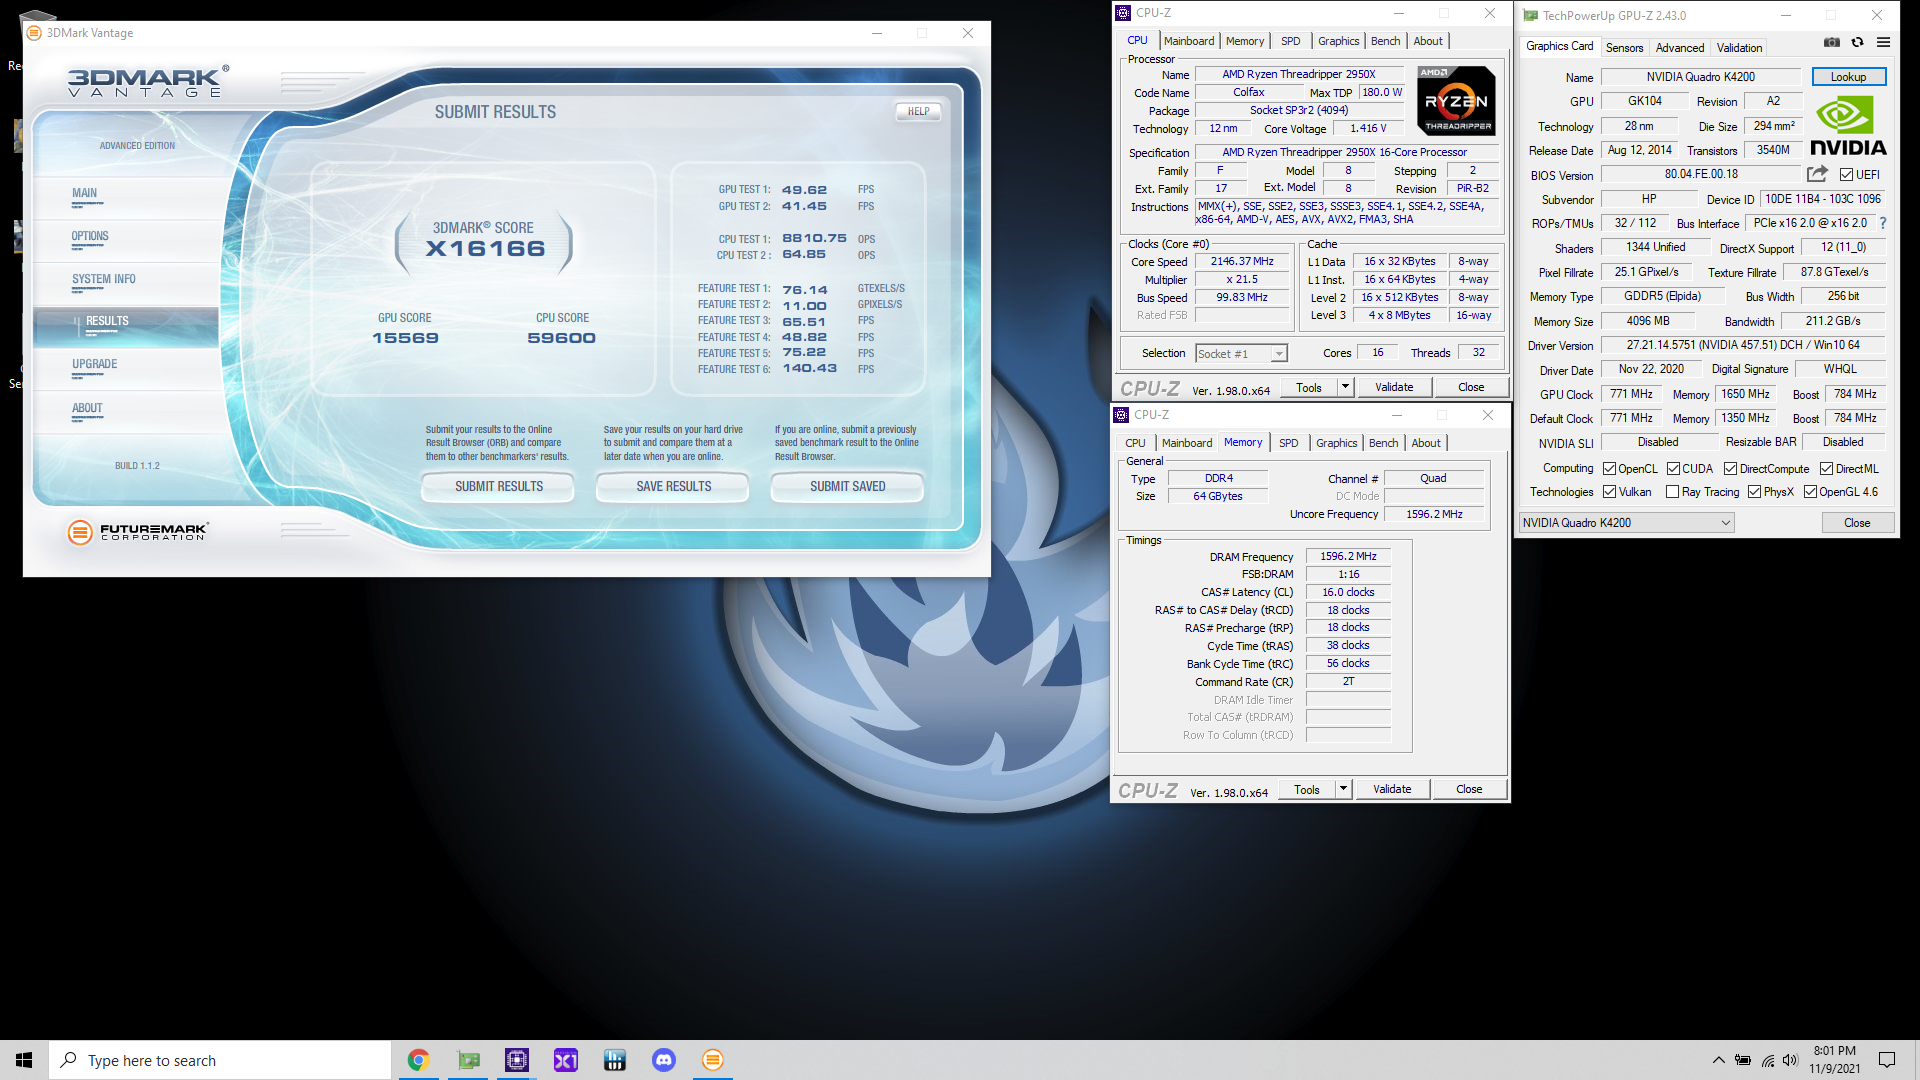Image resolution: width=1920 pixels, height=1080 pixels.
Task: Toggle the DirectCompute checkbox
Action: coord(1730,468)
